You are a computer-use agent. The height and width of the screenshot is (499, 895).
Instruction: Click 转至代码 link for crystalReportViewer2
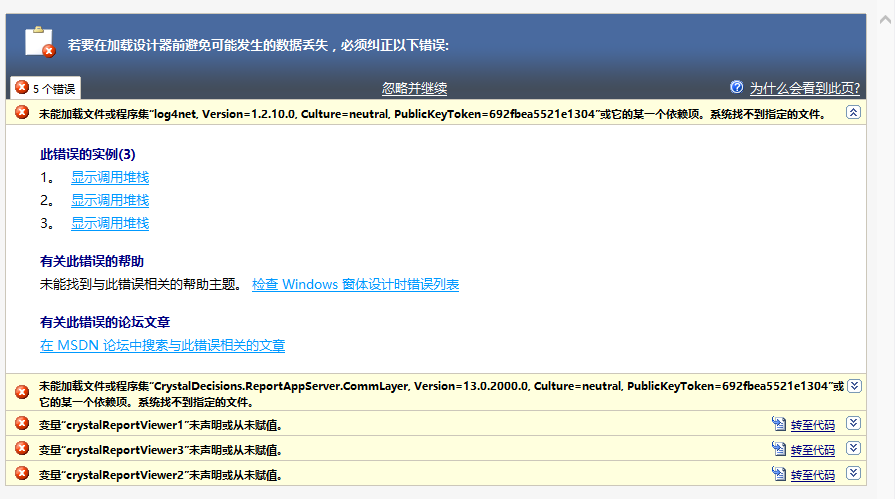pyautogui.click(x=813, y=476)
